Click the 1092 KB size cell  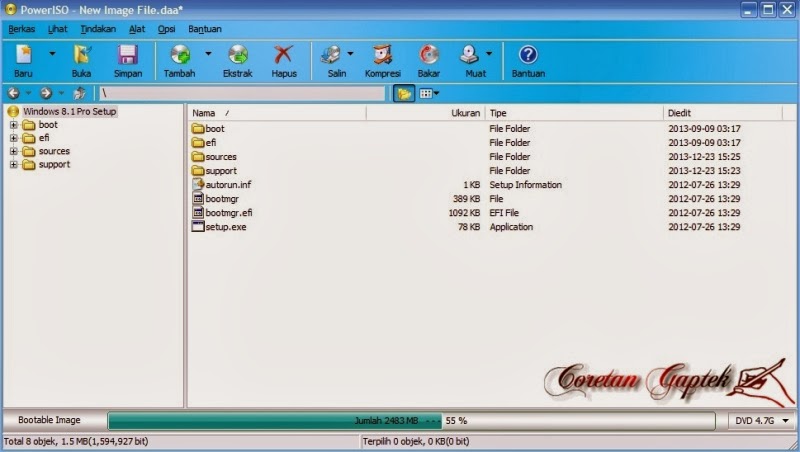[x=464, y=213]
